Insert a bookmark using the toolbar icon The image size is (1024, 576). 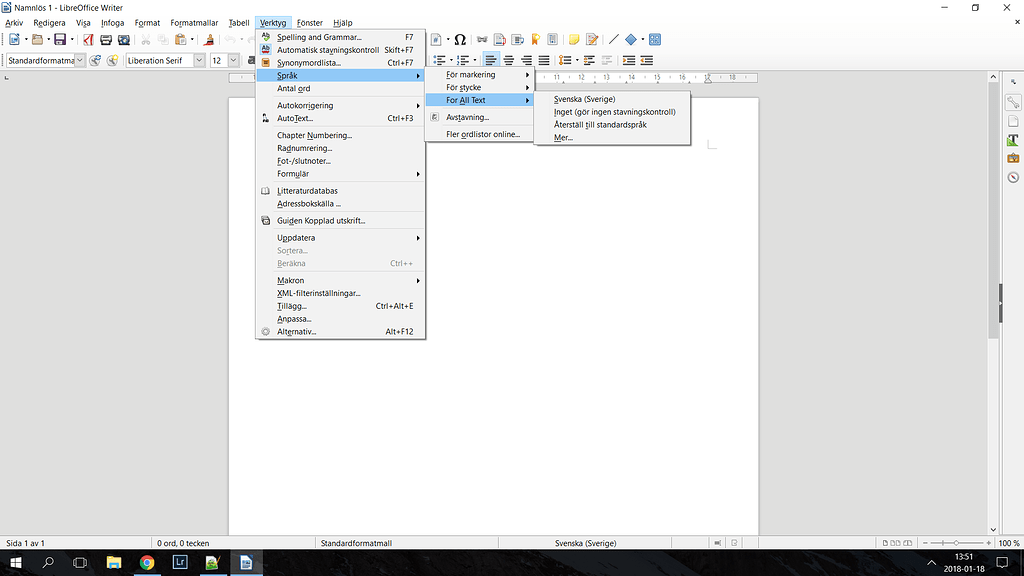[x=537, y=40]
